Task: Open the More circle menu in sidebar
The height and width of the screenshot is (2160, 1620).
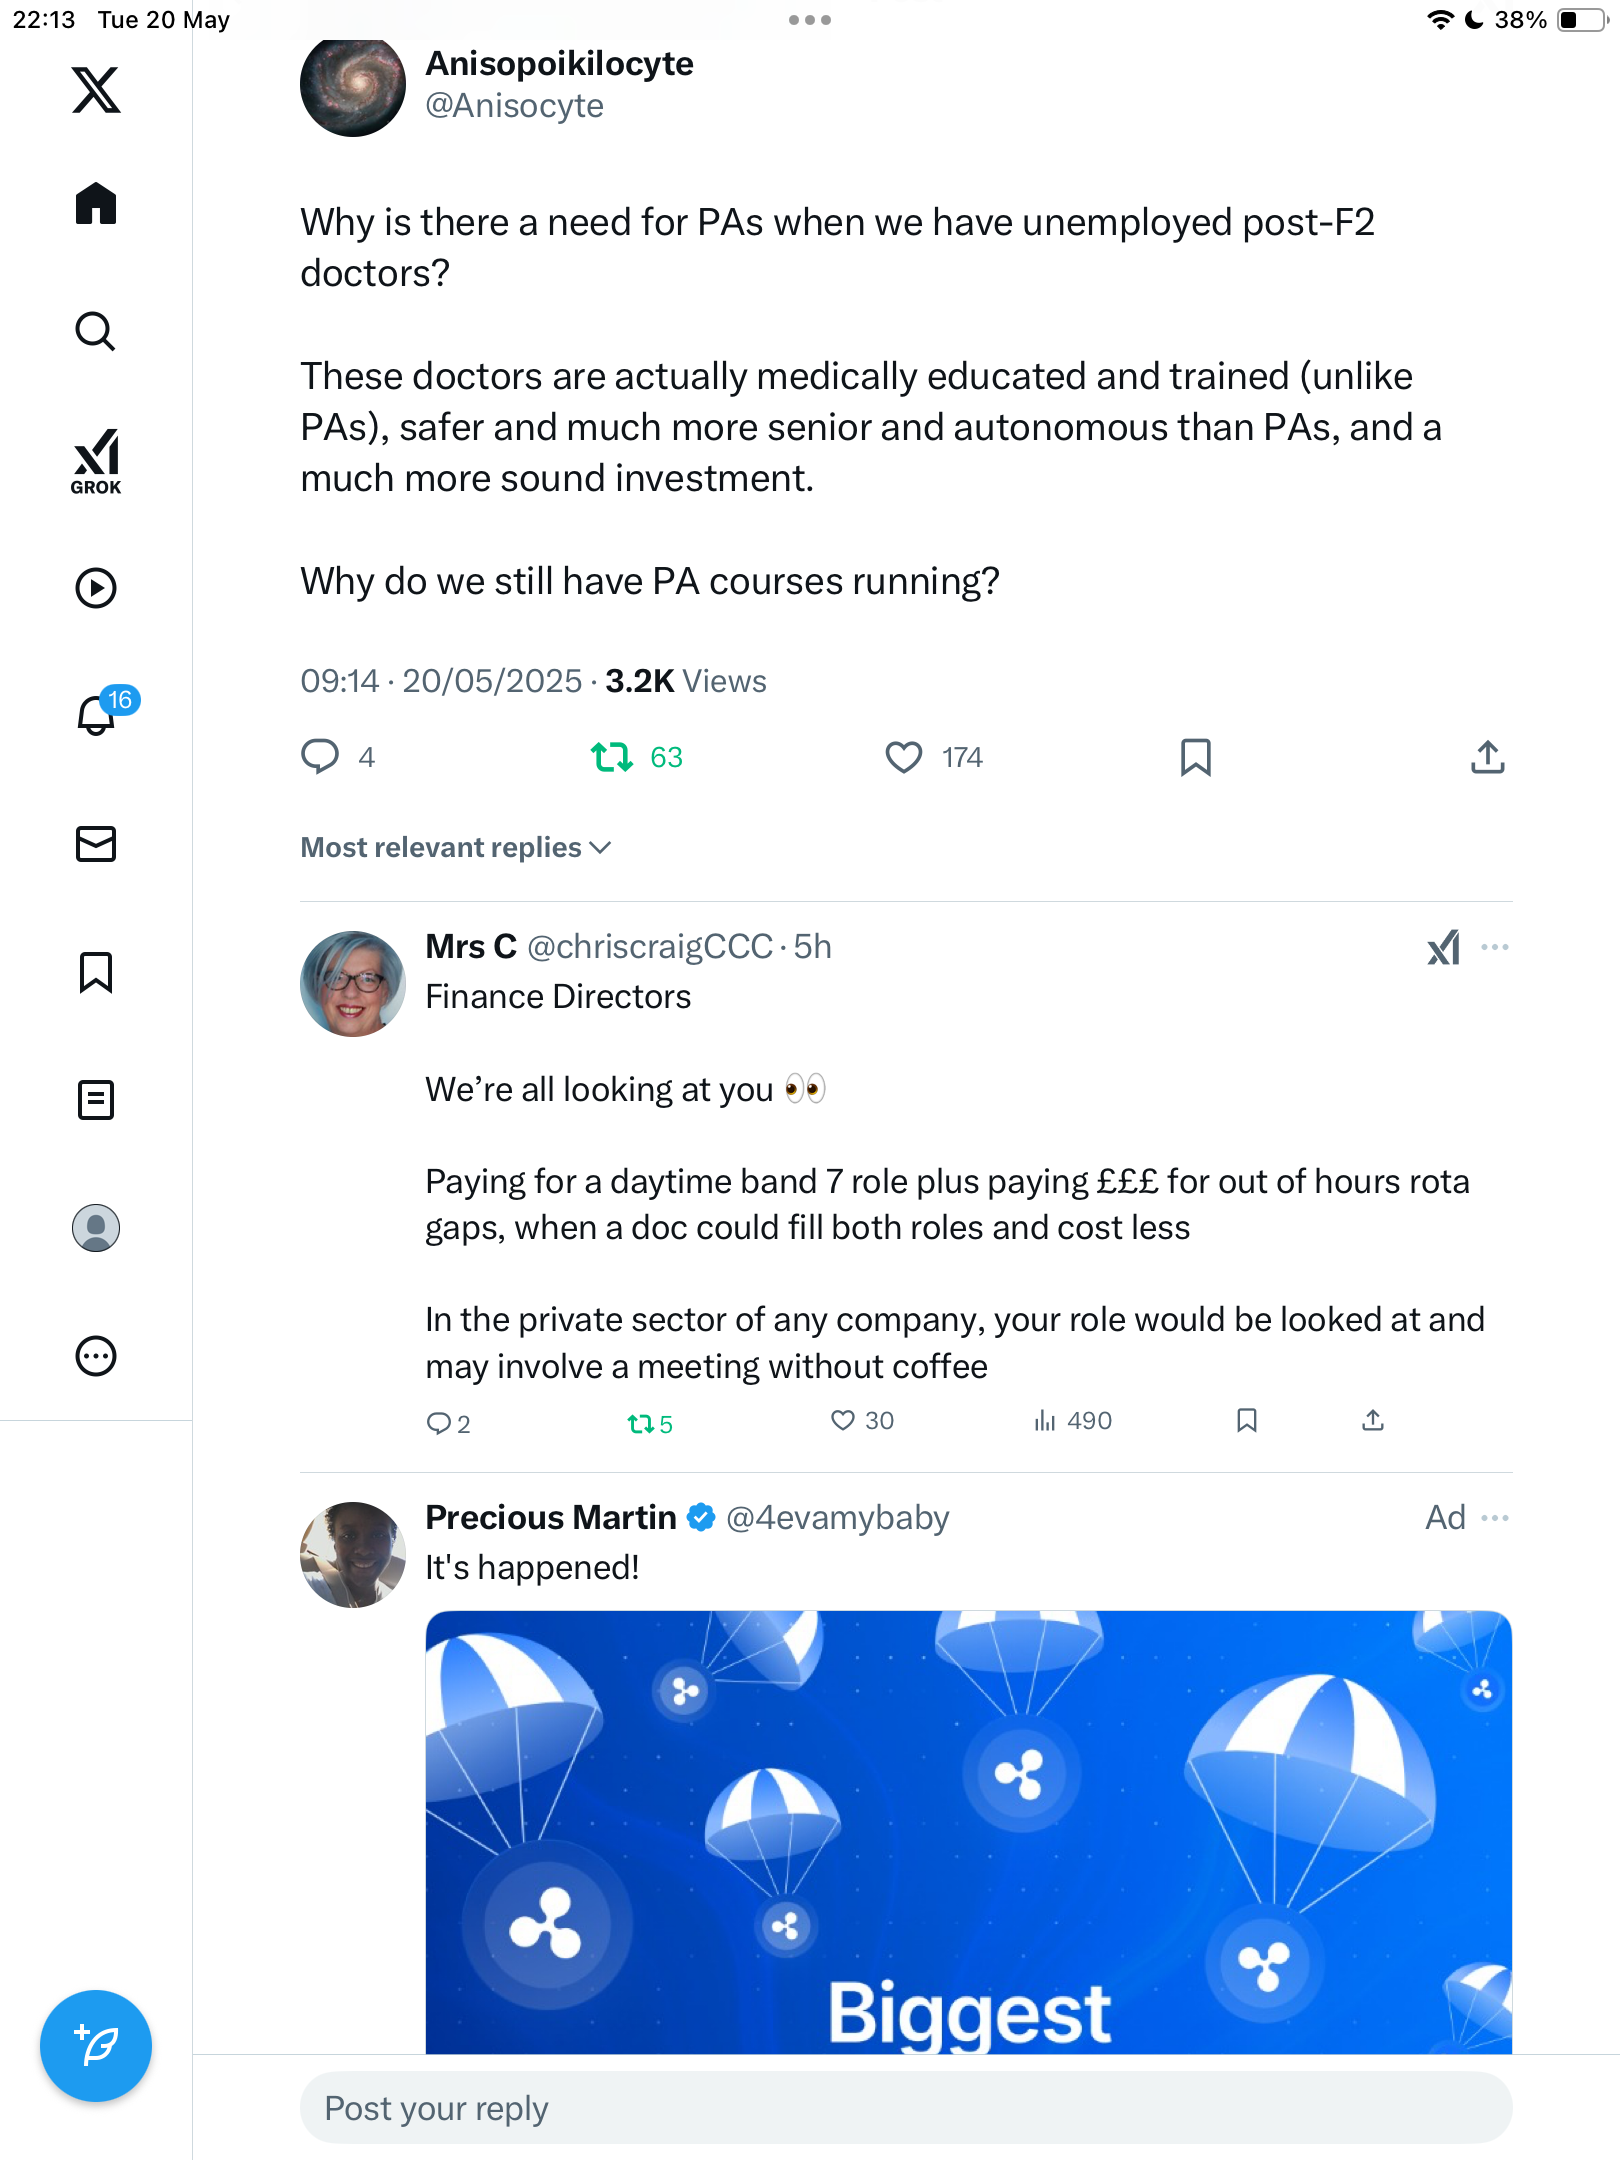Action: (96, 1356)
